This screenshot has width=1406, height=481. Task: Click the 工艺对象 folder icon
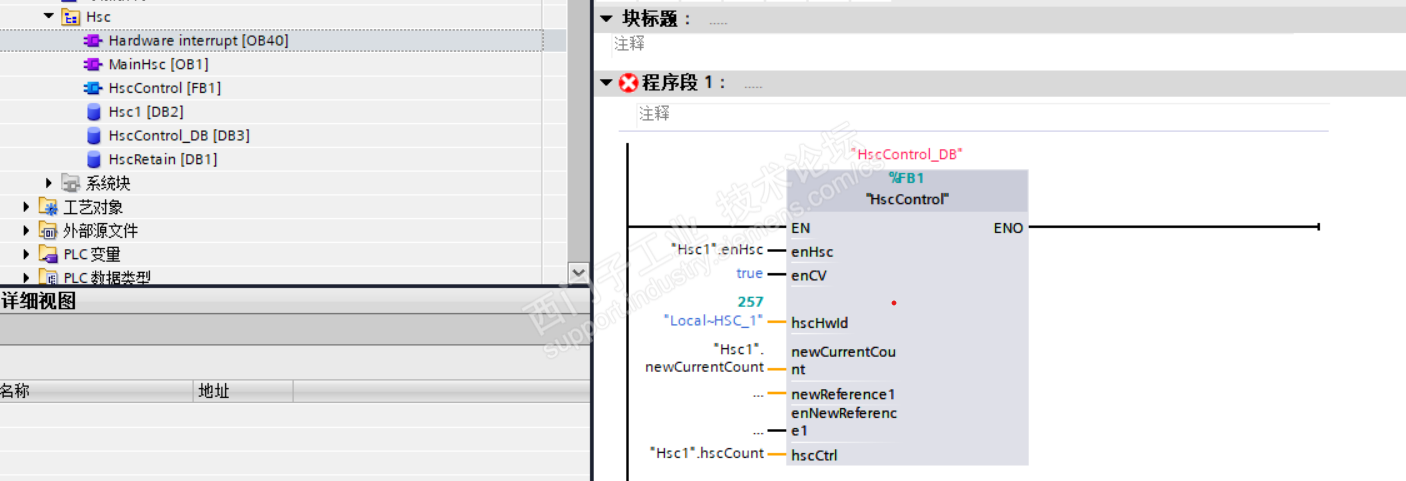[48, 207]
